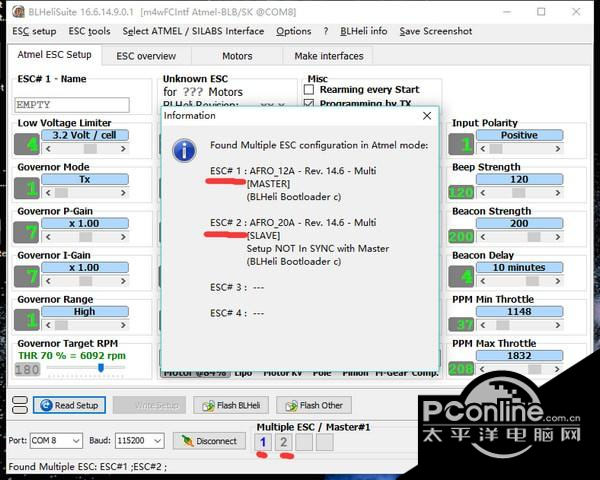Click the Beep Strength scrollbar thumb
This screenshot has height=480, width=600.
click(518, 193)
